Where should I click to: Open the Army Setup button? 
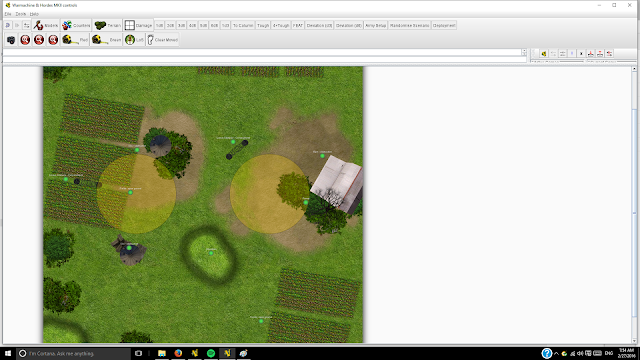(376, 25)
